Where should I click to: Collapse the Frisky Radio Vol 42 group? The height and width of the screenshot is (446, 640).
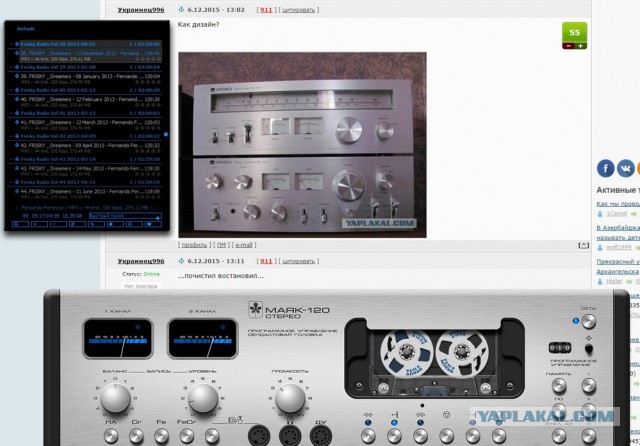click(x=11, y=136)
